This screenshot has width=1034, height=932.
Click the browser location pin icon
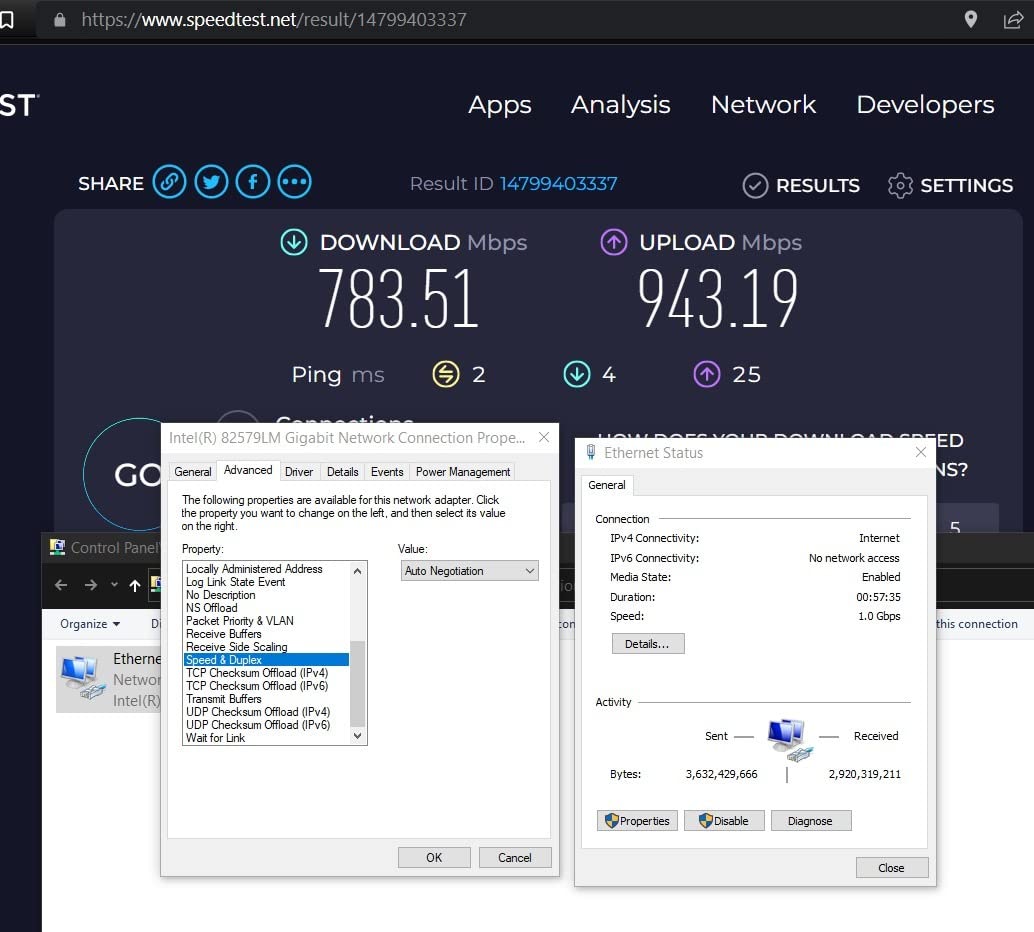pos(971,19)
